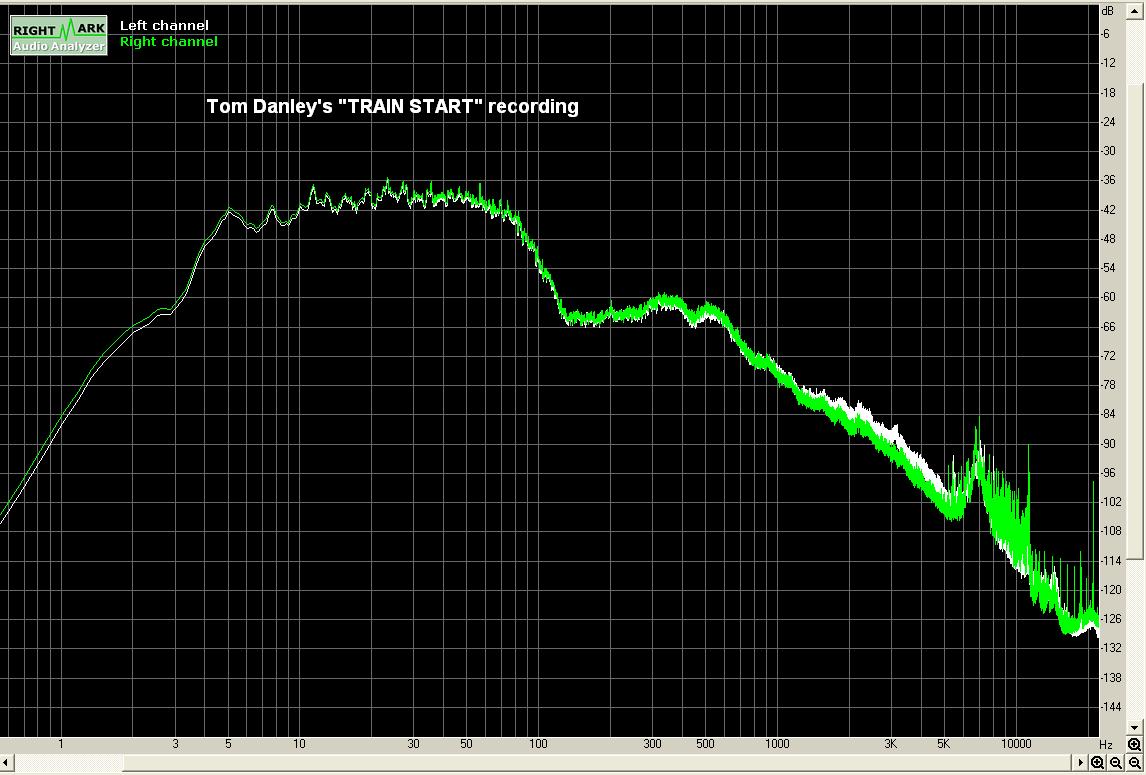
Task: Zoom in horizontally using frequency-axis magnifier plus
Action: [x=1097, y=763]
